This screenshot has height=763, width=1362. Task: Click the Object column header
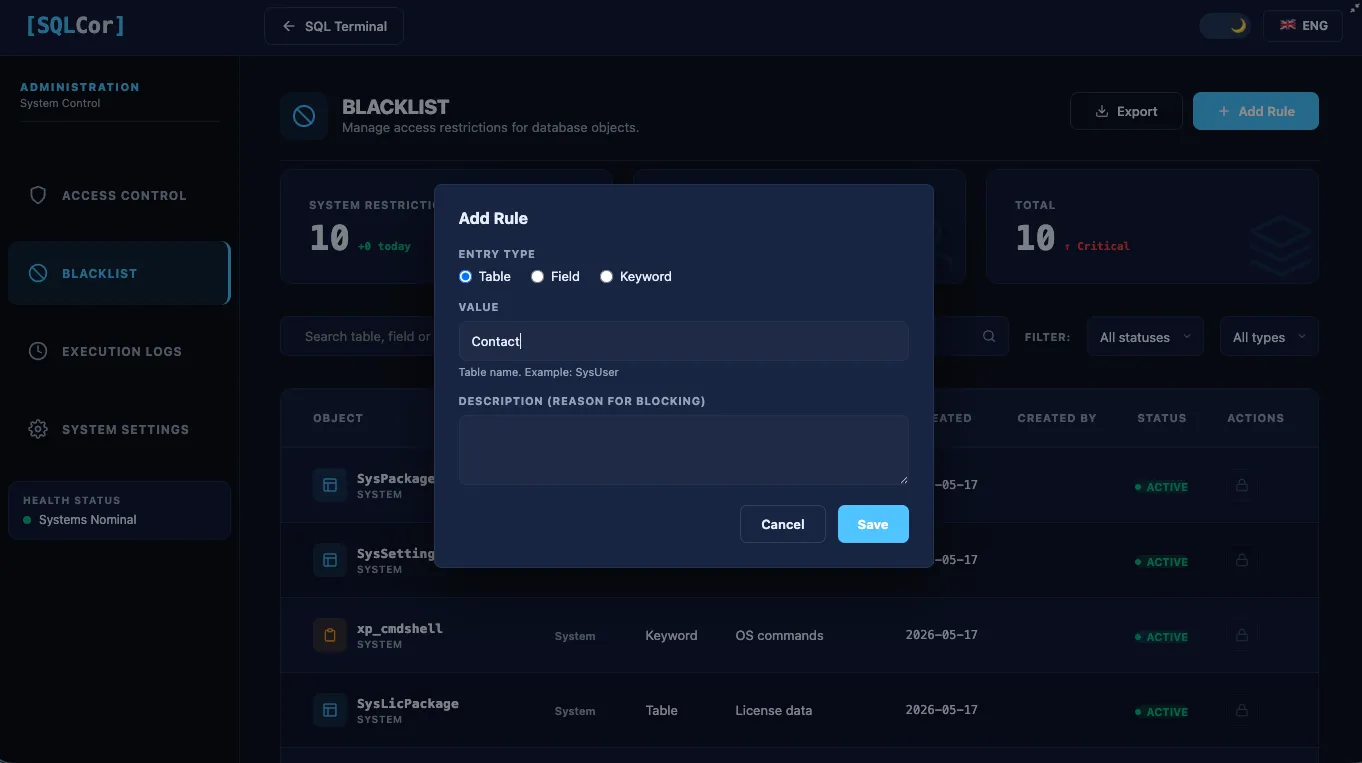point(338,418)
